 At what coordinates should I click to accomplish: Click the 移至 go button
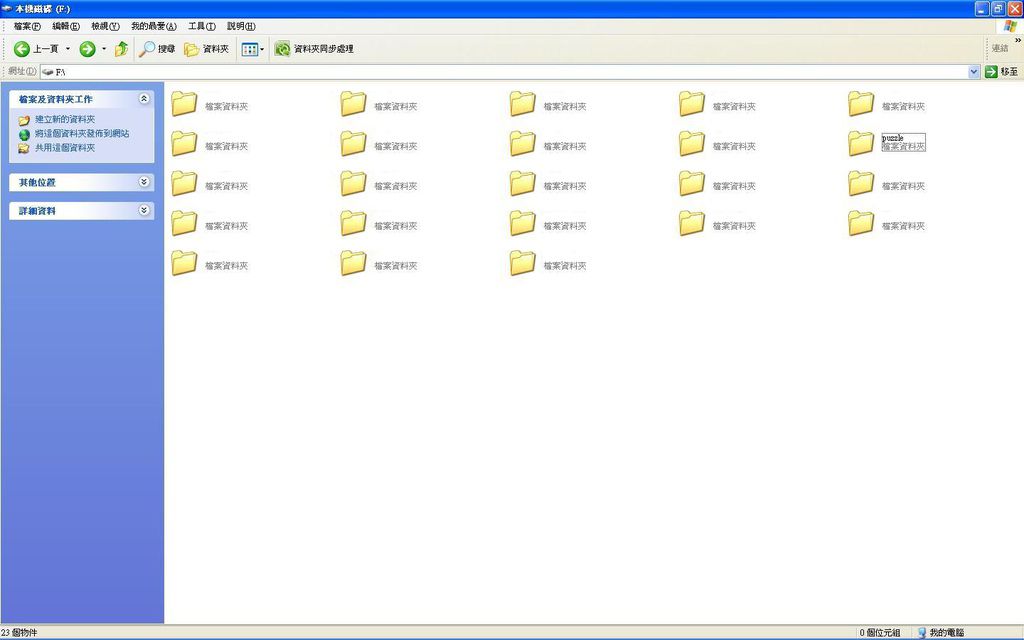point(1001,72)
